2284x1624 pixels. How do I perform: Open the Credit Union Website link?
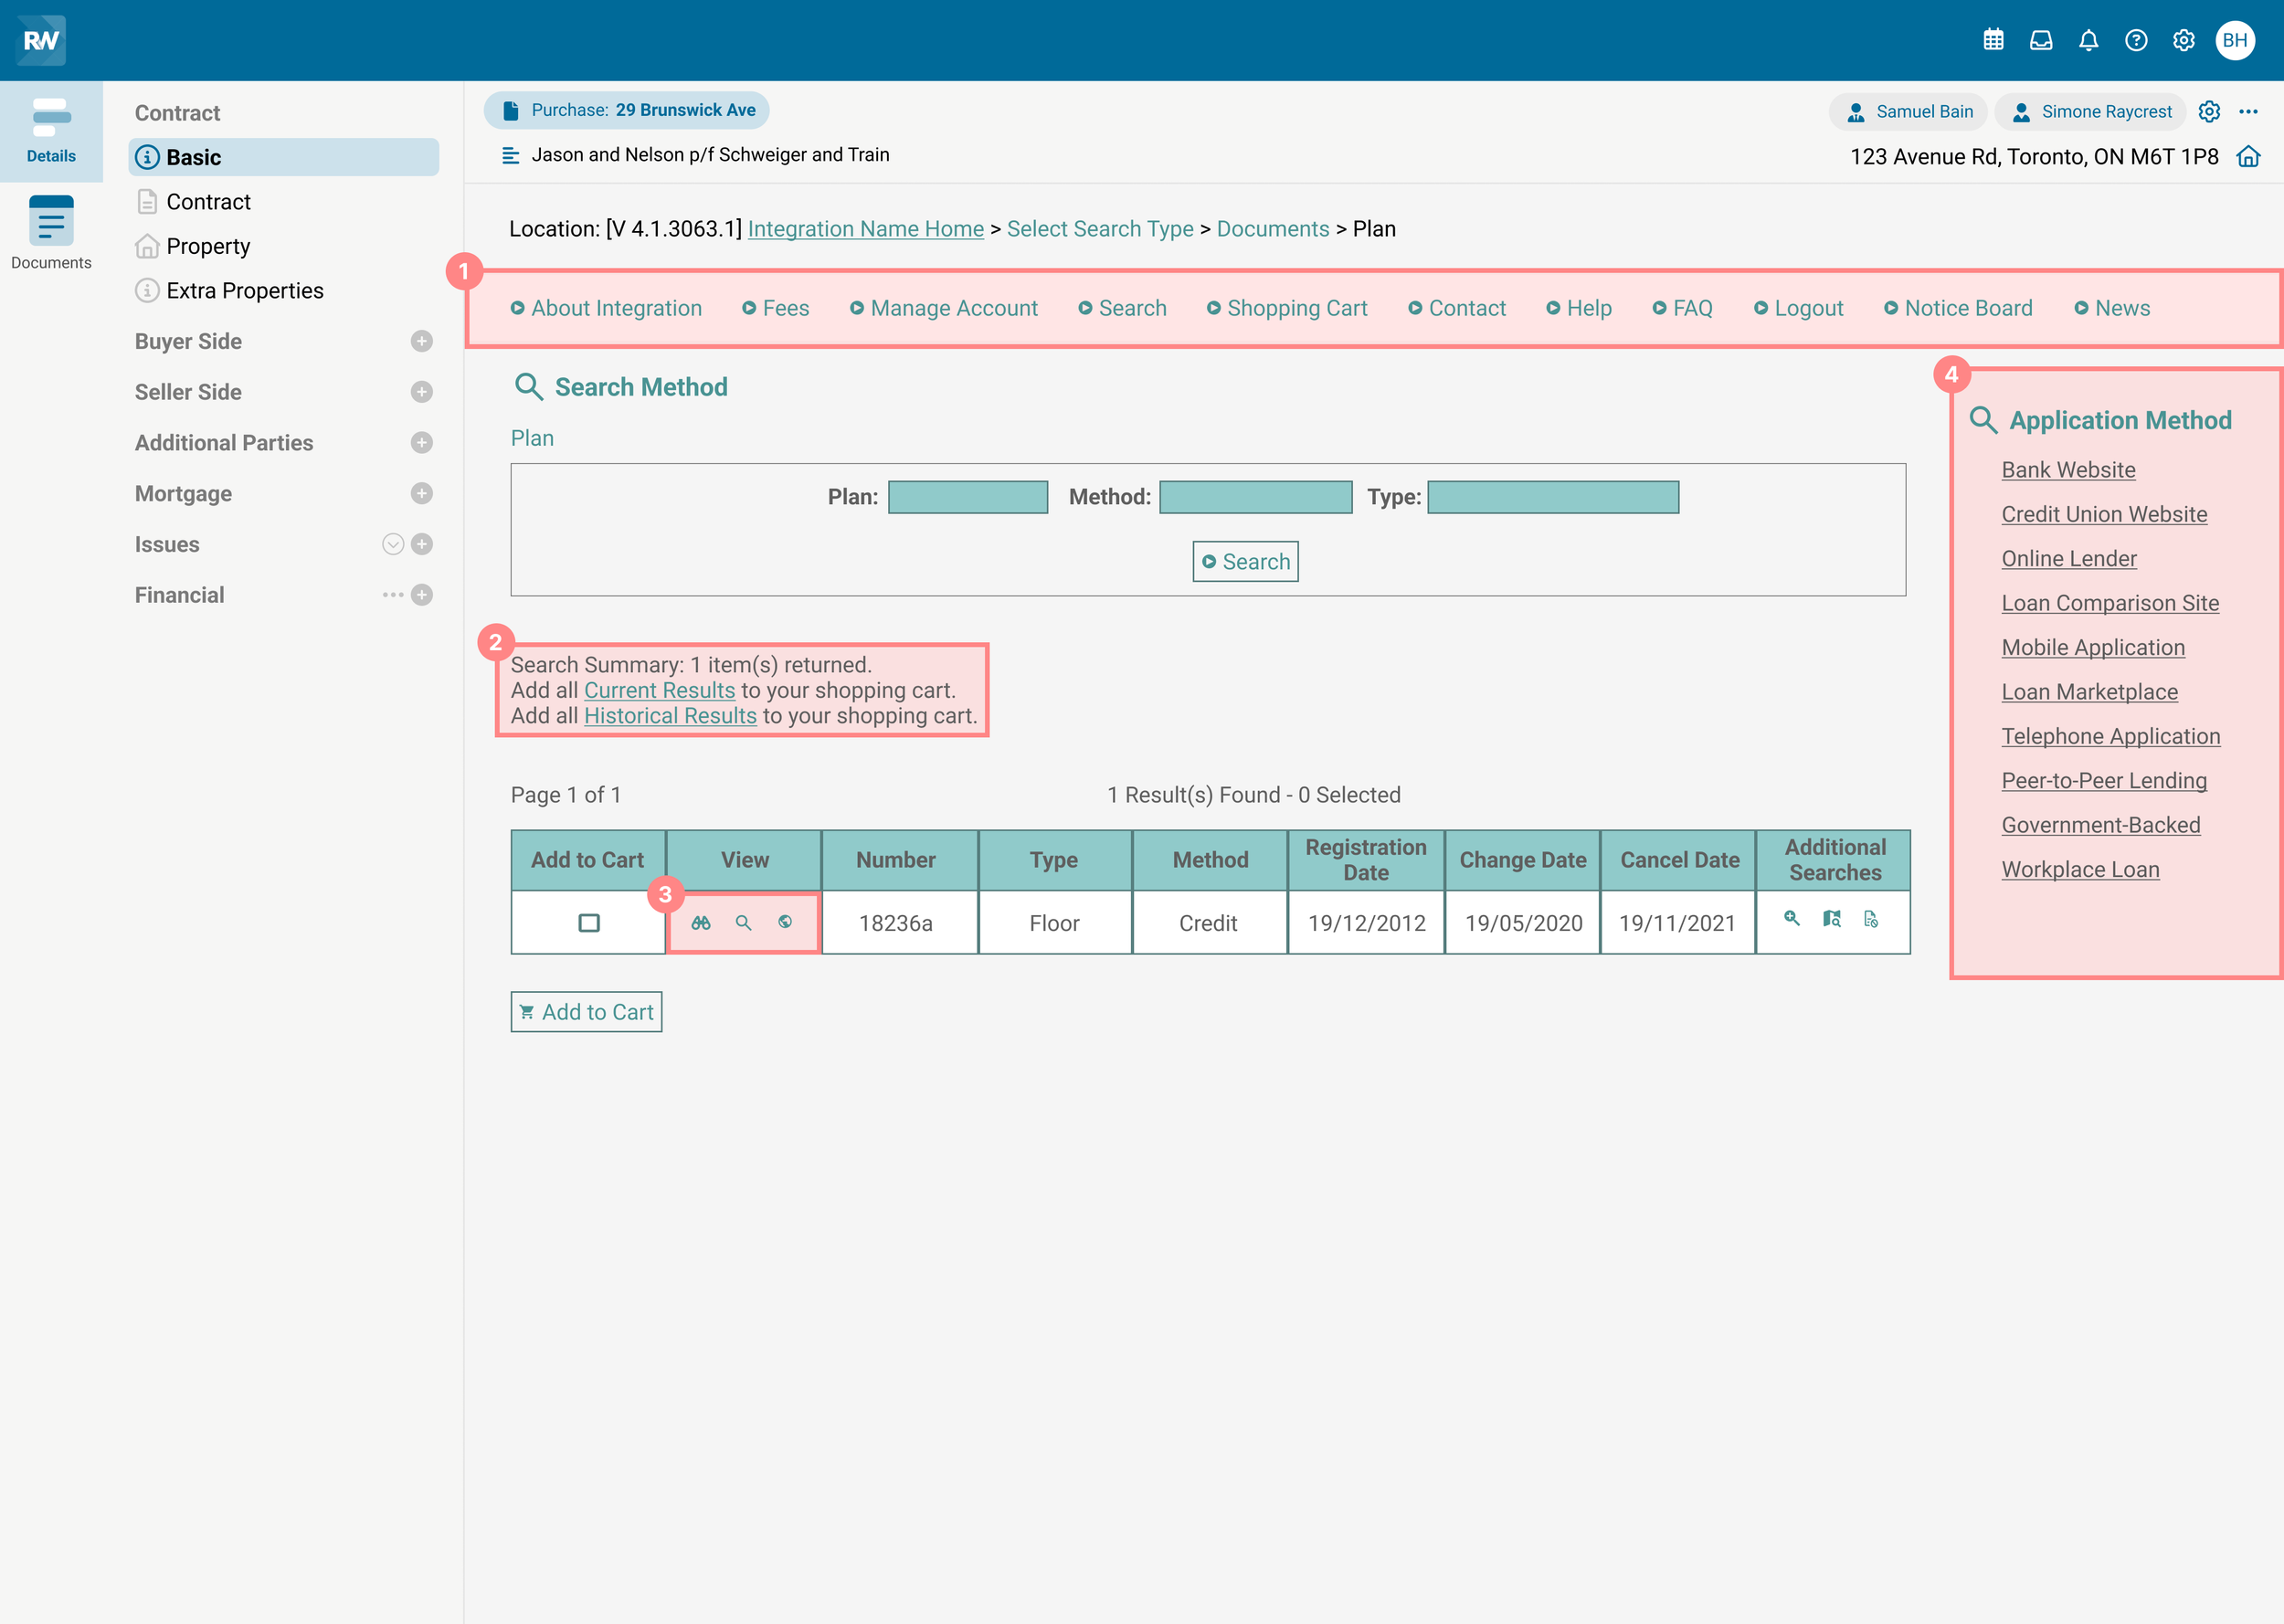pos(2104,514)
